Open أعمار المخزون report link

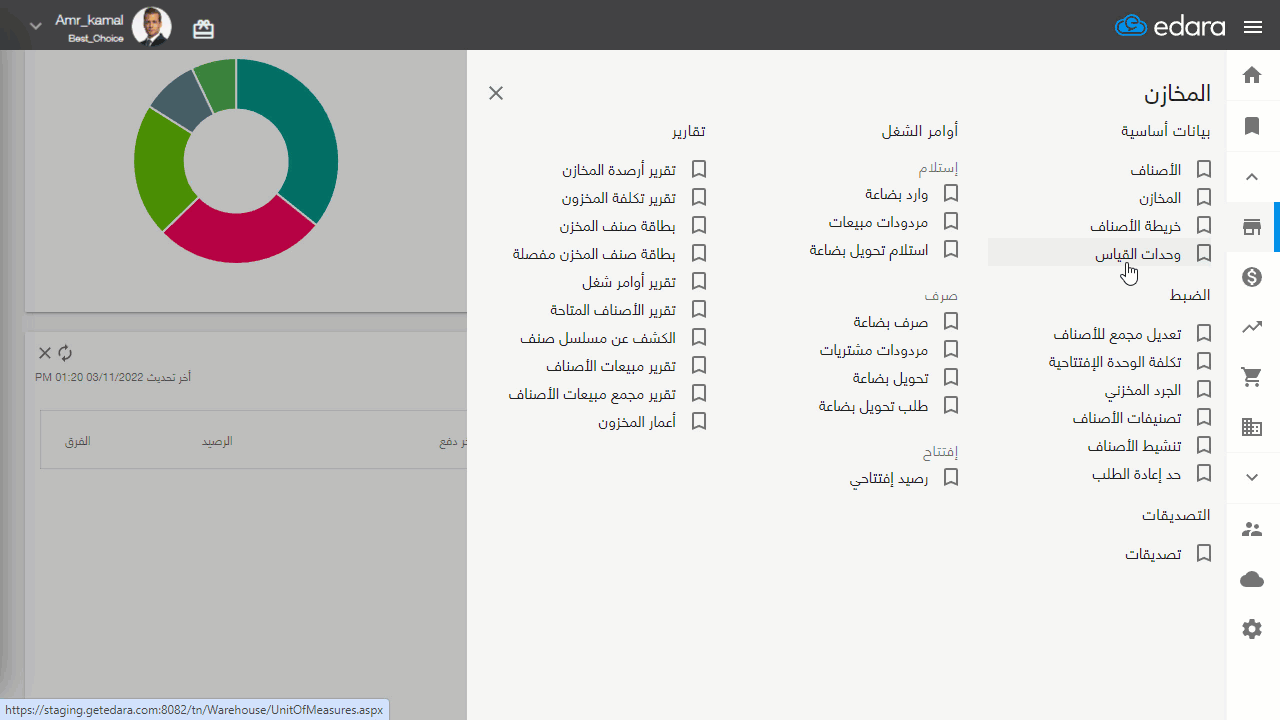click(637, 422)
